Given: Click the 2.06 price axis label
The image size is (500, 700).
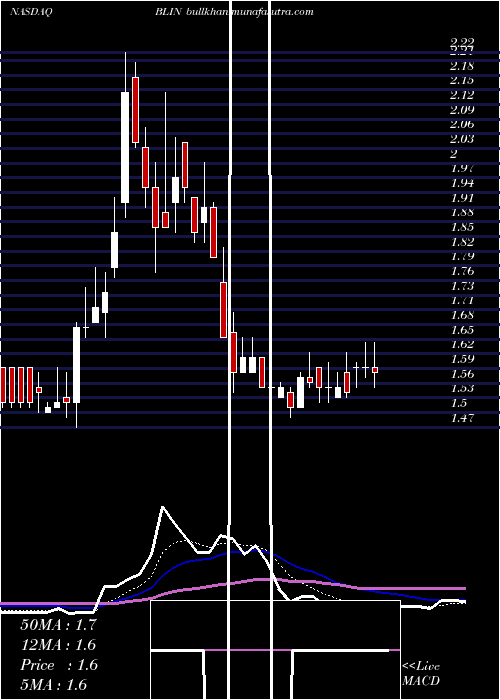Looking at the screenshot, I should click(x=462, y=125).
